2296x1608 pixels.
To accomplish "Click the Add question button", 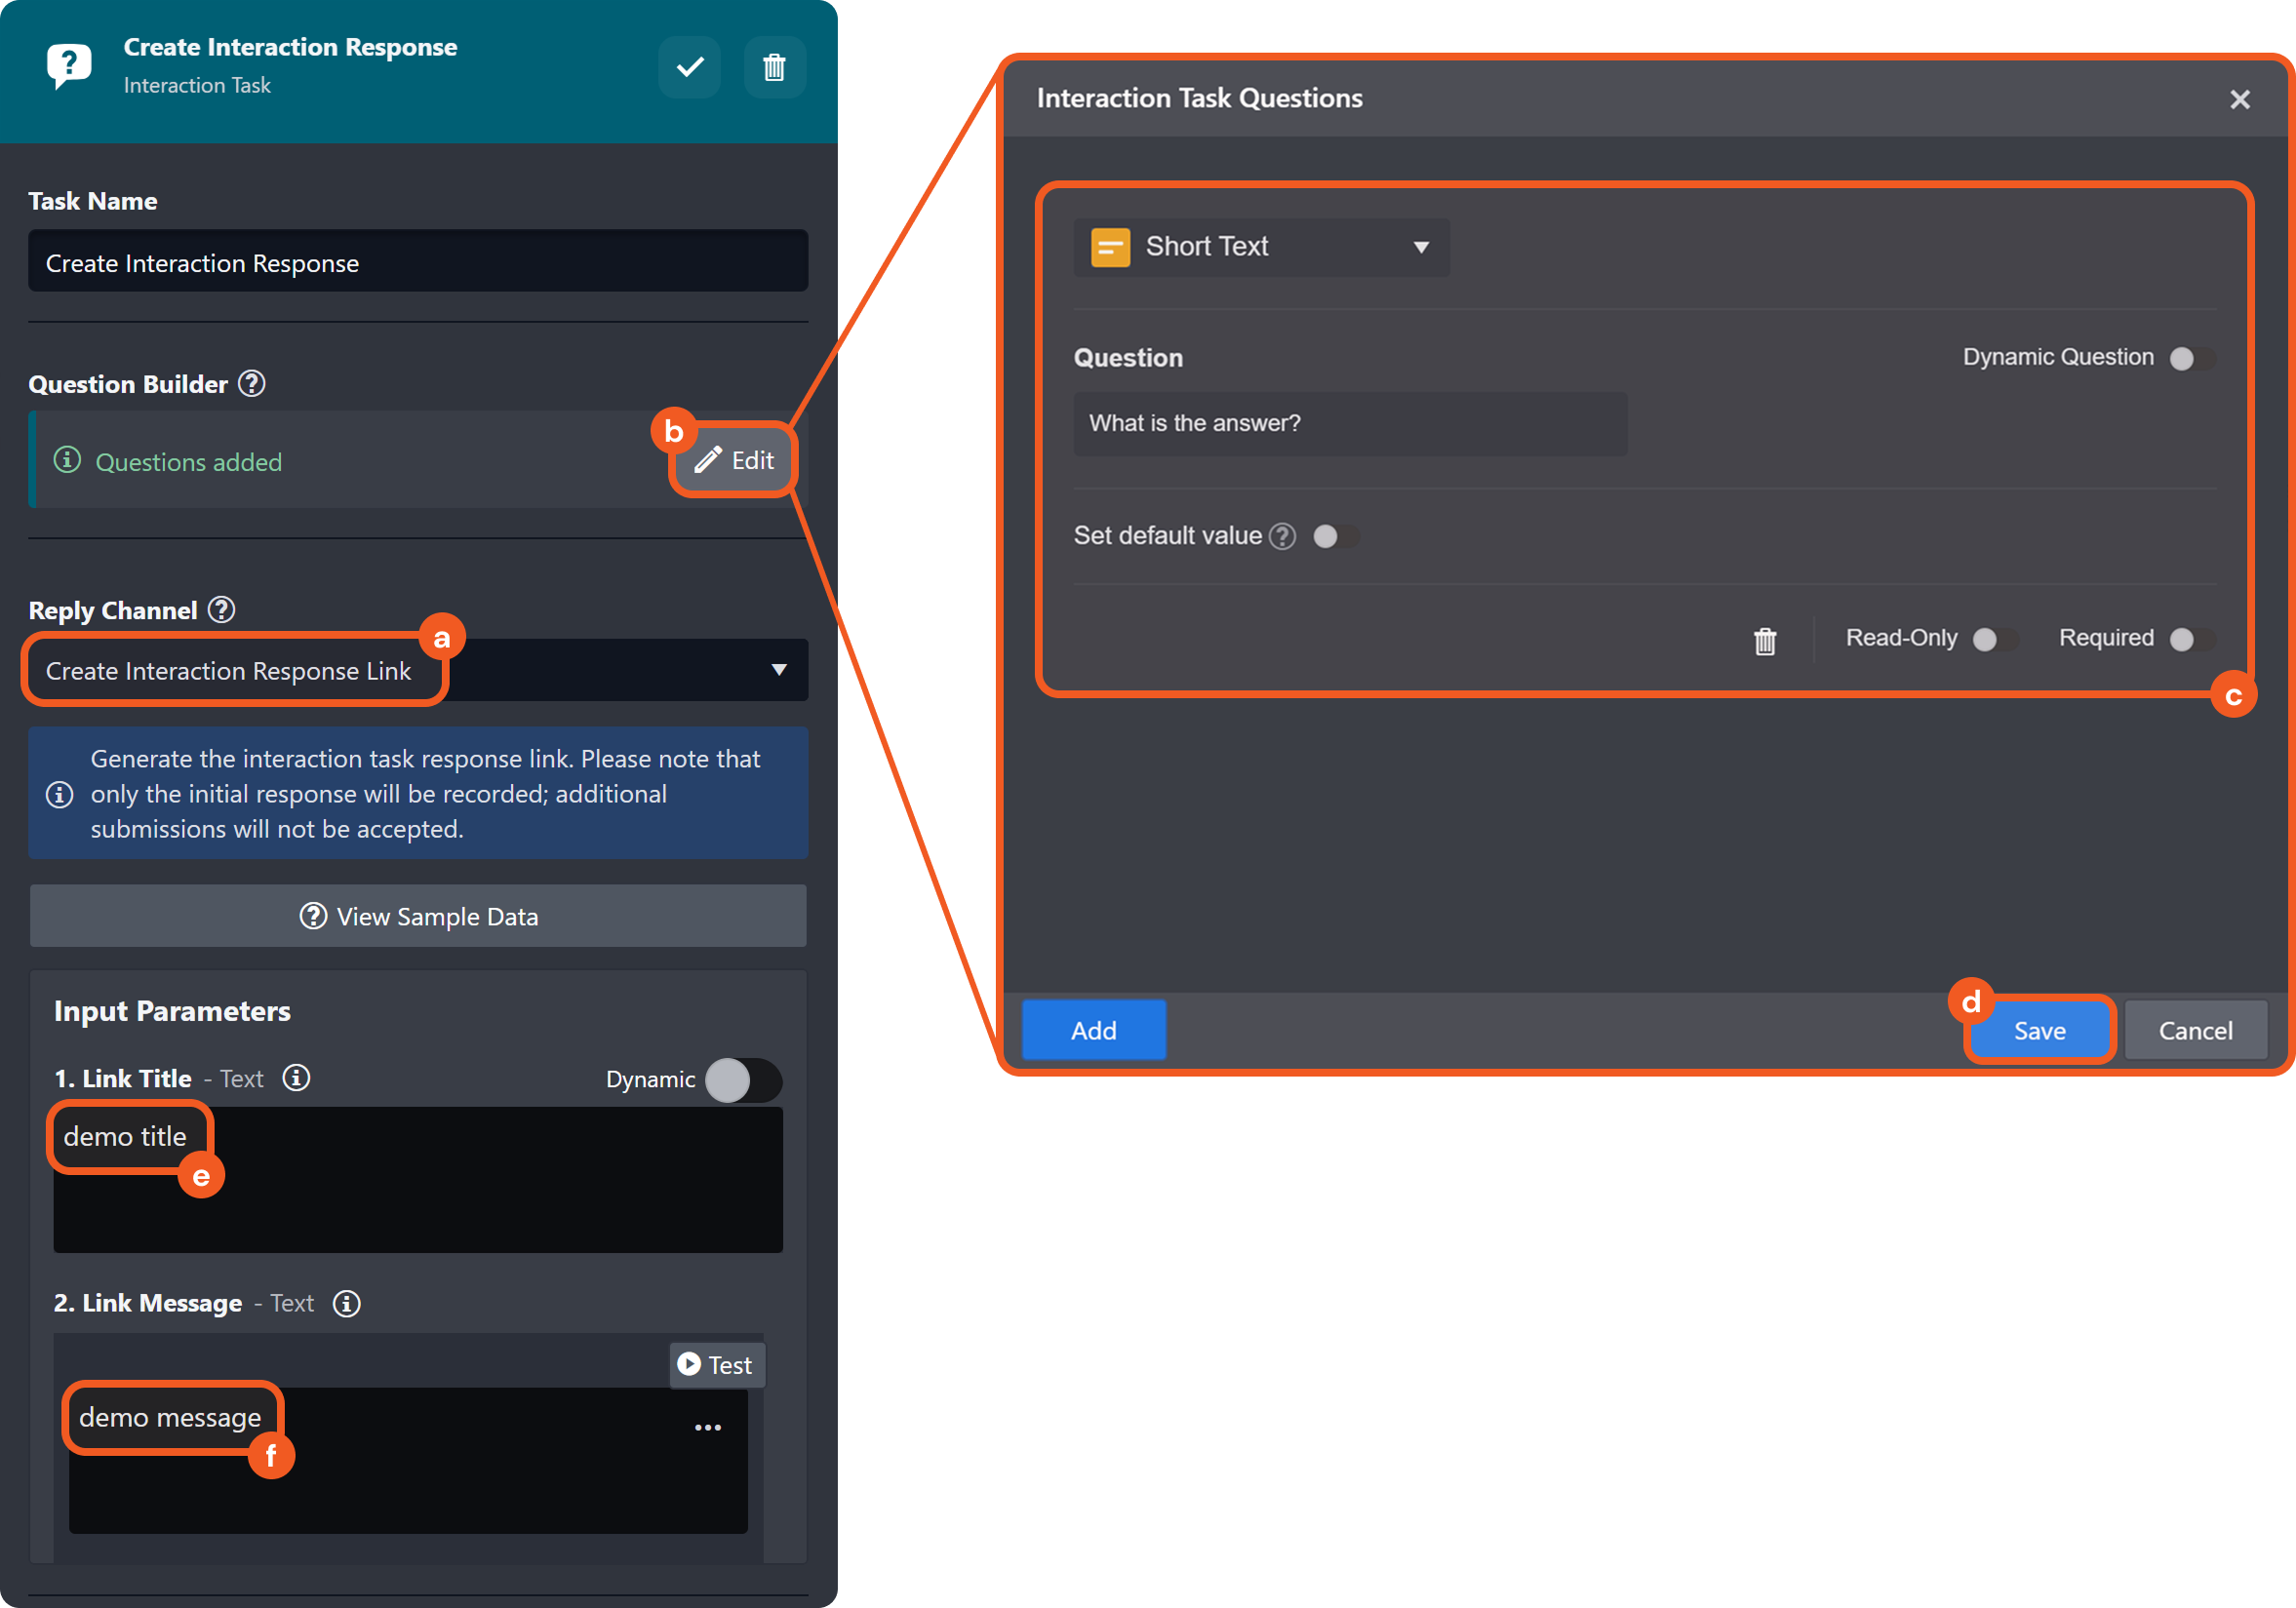I will tap(1093, 1030).
